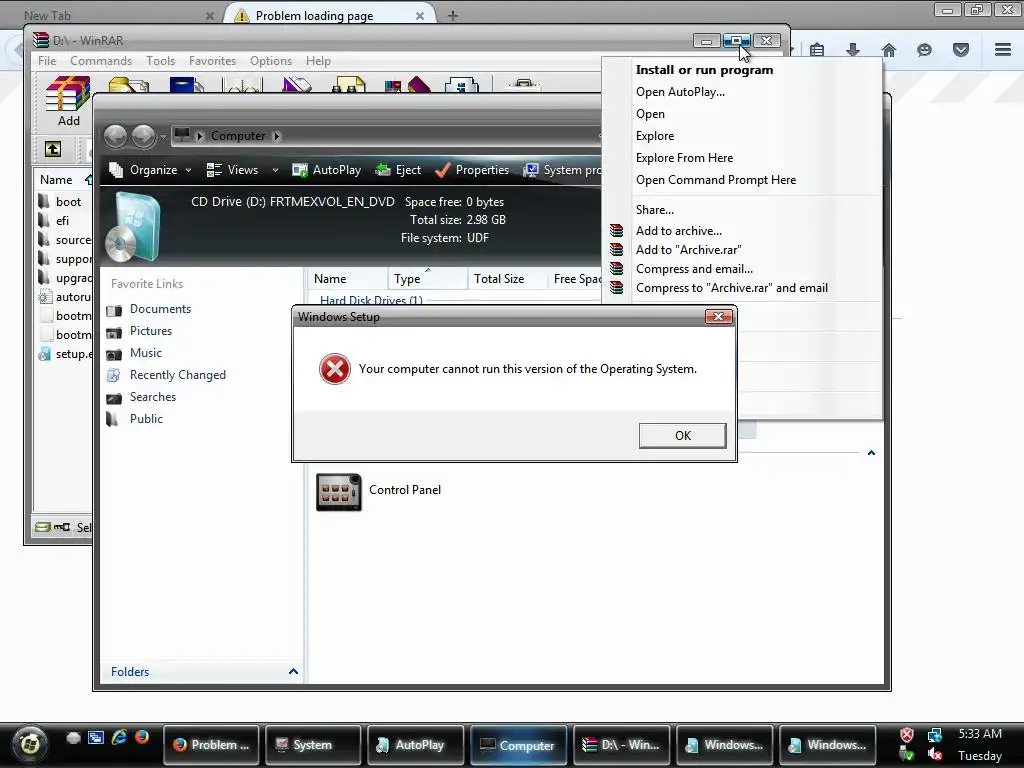Image resolution: width=1024 pixels, height=768 pixels.
Task: Select Explore From Here in context menu
Action: click(x=743, y=158)
